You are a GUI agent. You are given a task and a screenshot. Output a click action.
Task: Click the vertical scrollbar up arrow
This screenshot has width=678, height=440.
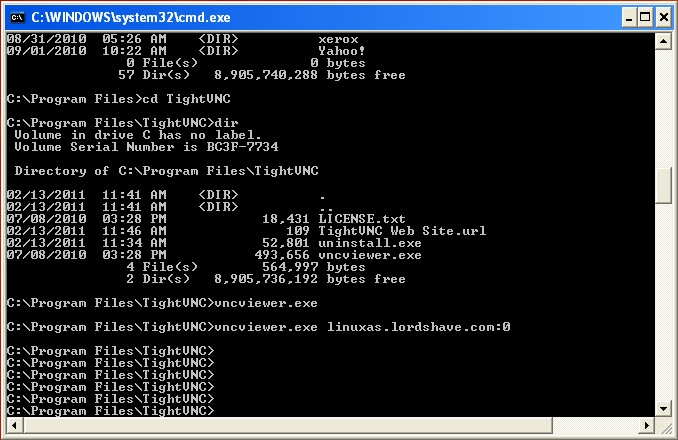coord(663,41)
